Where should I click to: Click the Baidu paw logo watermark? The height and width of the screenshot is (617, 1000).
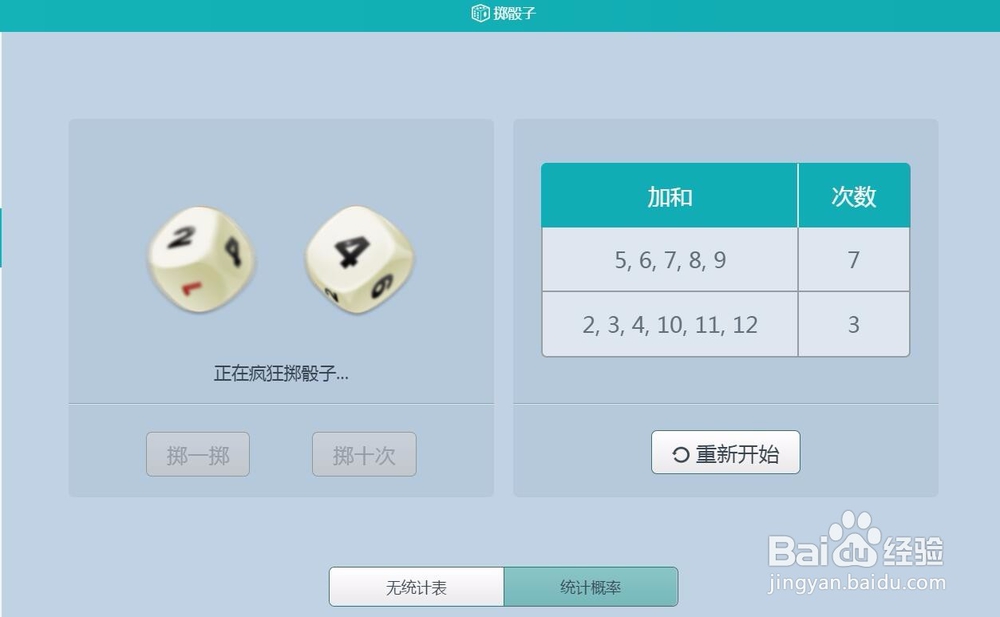(855, 539)
